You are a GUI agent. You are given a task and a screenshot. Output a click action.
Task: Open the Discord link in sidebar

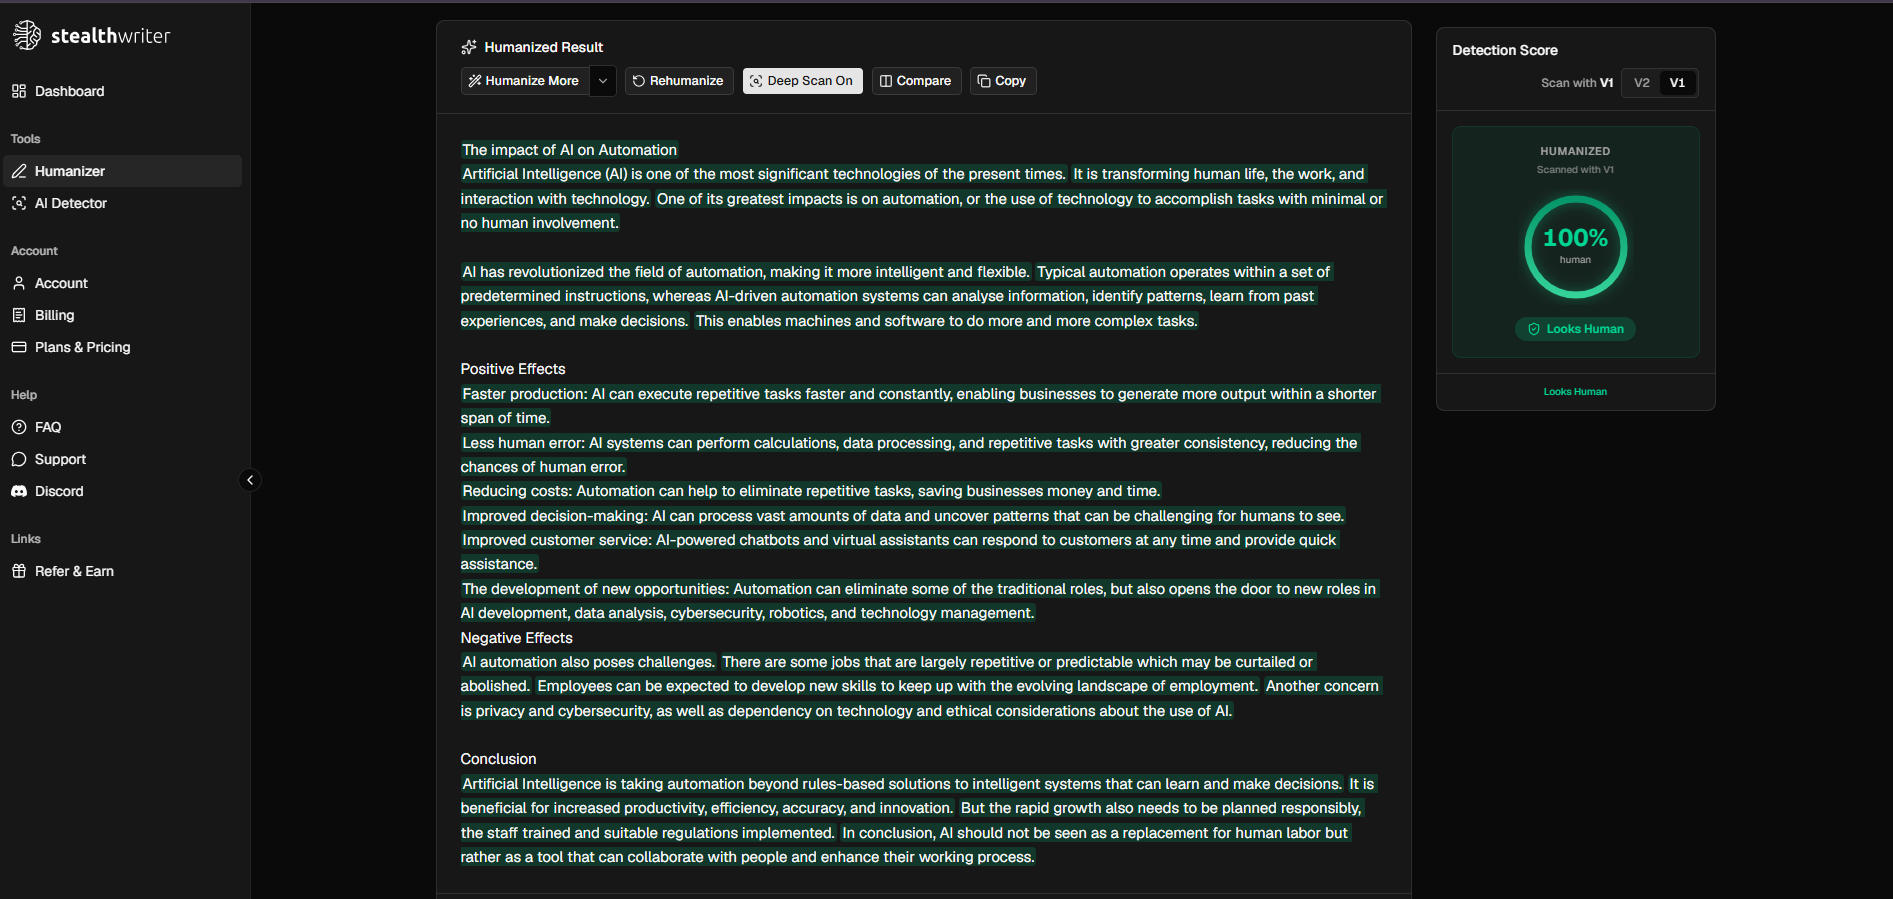(x=122, y=491)
